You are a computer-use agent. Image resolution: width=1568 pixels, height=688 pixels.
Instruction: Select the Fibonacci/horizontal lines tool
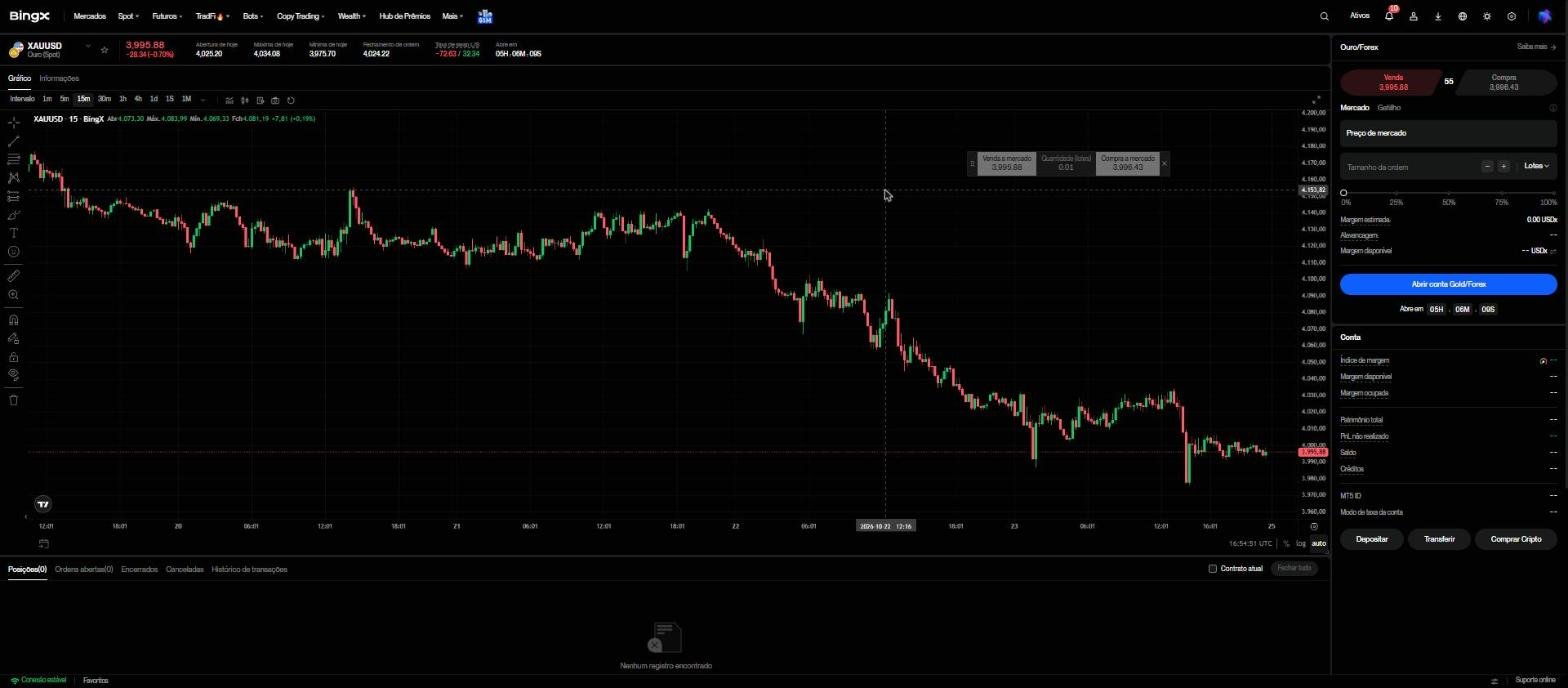click(x=13, y=159)
